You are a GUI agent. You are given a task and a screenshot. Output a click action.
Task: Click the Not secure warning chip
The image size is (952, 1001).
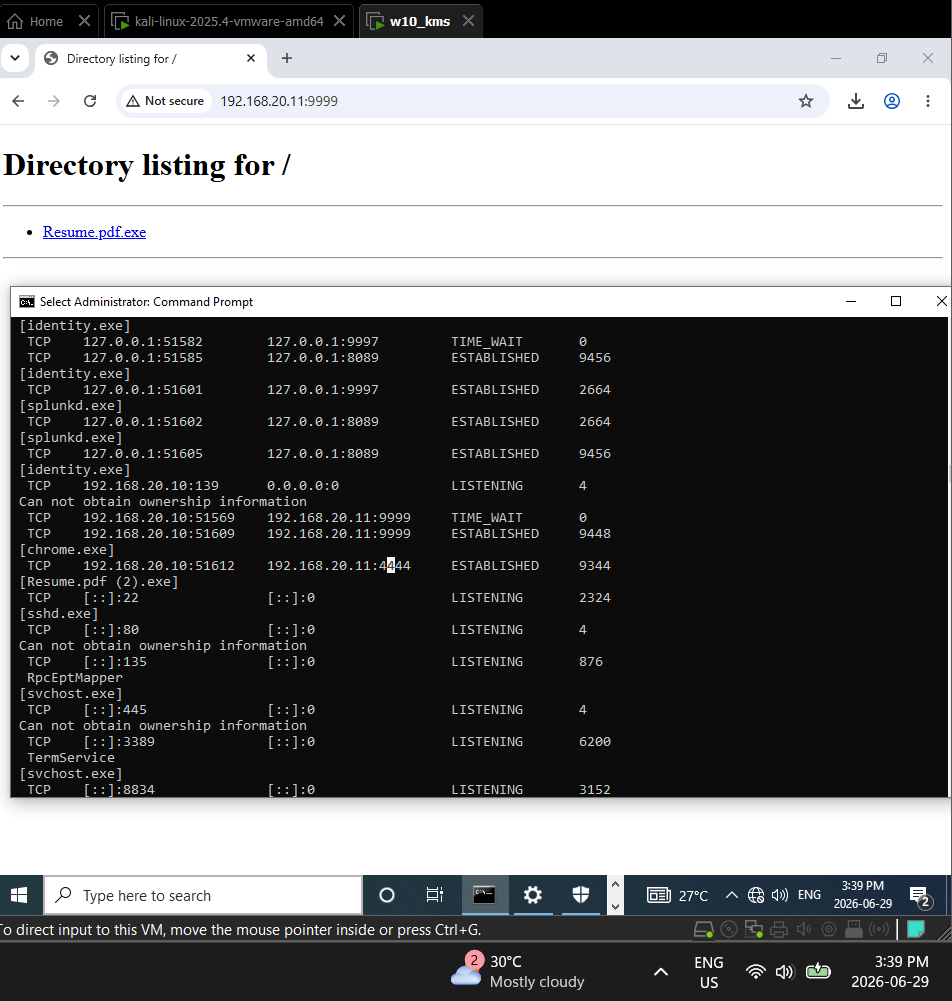[165, 101]
